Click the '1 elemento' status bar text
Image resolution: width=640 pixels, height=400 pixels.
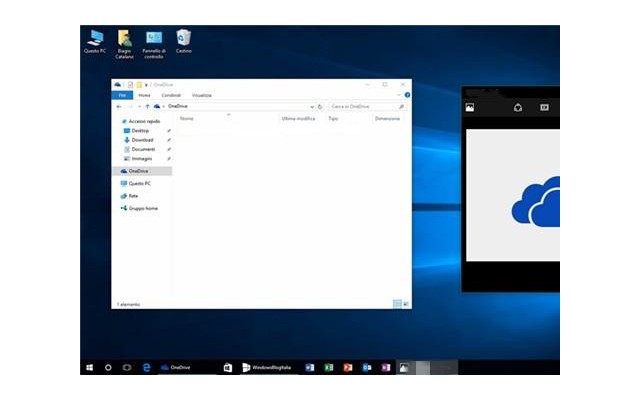click(x=129, y=304)
